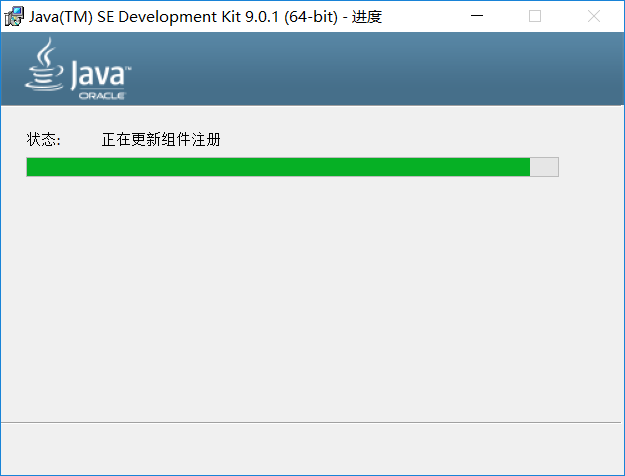Viewport: 625px width, 476px height.
Task: Click the status text 正在更新组件注册
Action: click(x=161, y=140)
